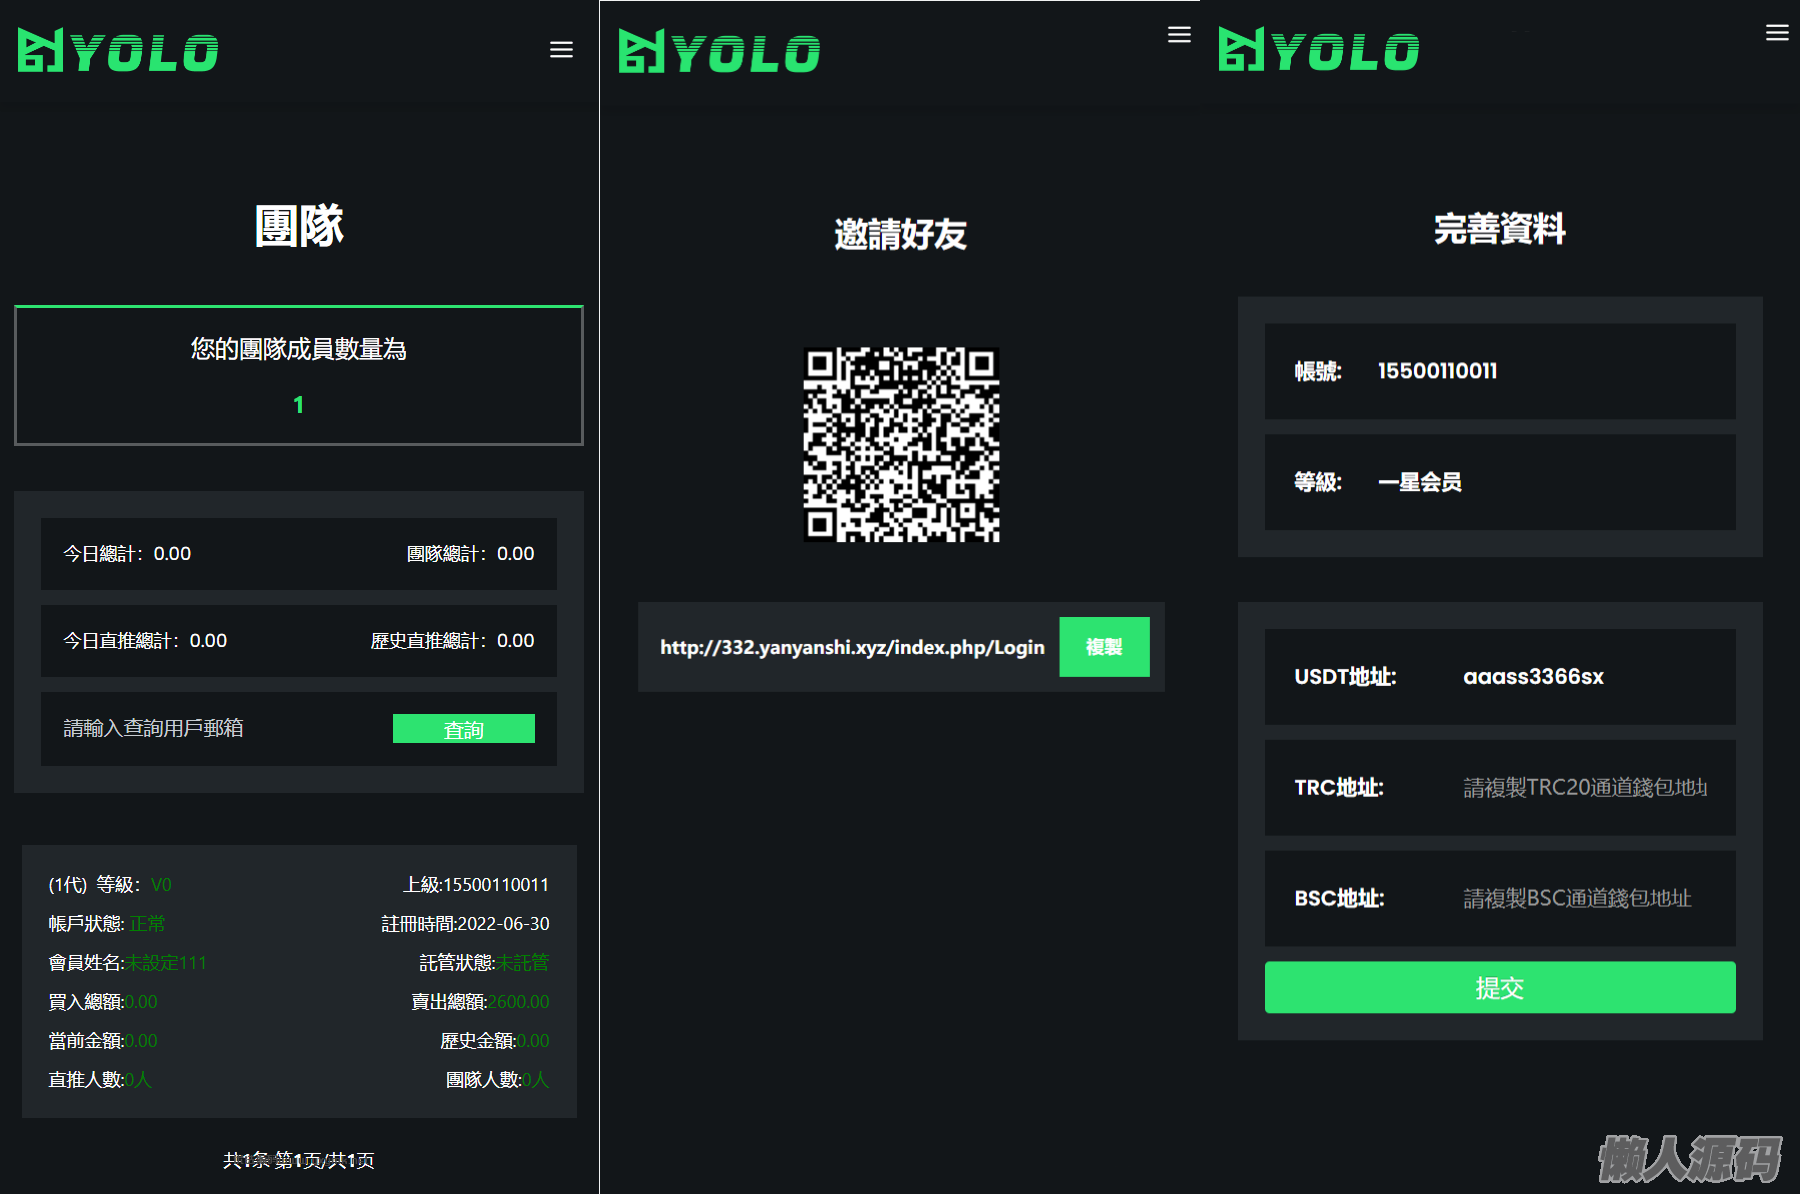The image size is (1800, 1194).
Task: Click the green 查詢 search button
Action: (x=464, y=729)
